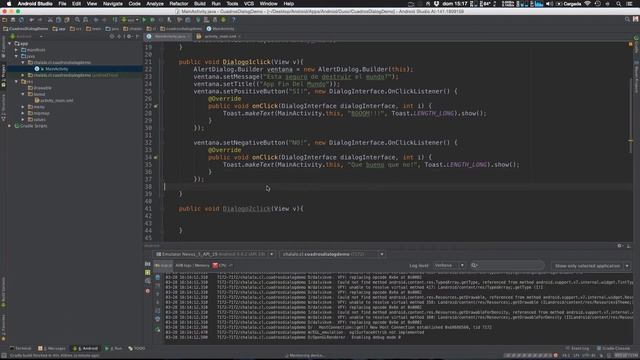Expand the mipmap resource folder
This screenshot has width=640, height=360.
coord(23,113)
